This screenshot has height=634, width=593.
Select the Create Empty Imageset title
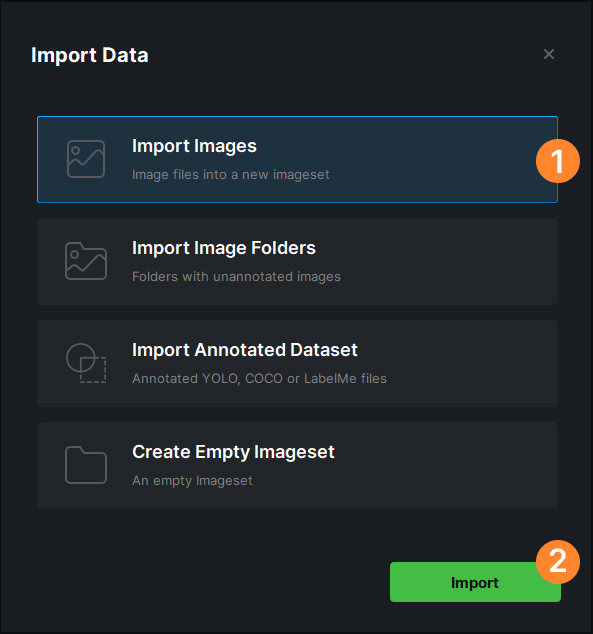tap(233, 452)
